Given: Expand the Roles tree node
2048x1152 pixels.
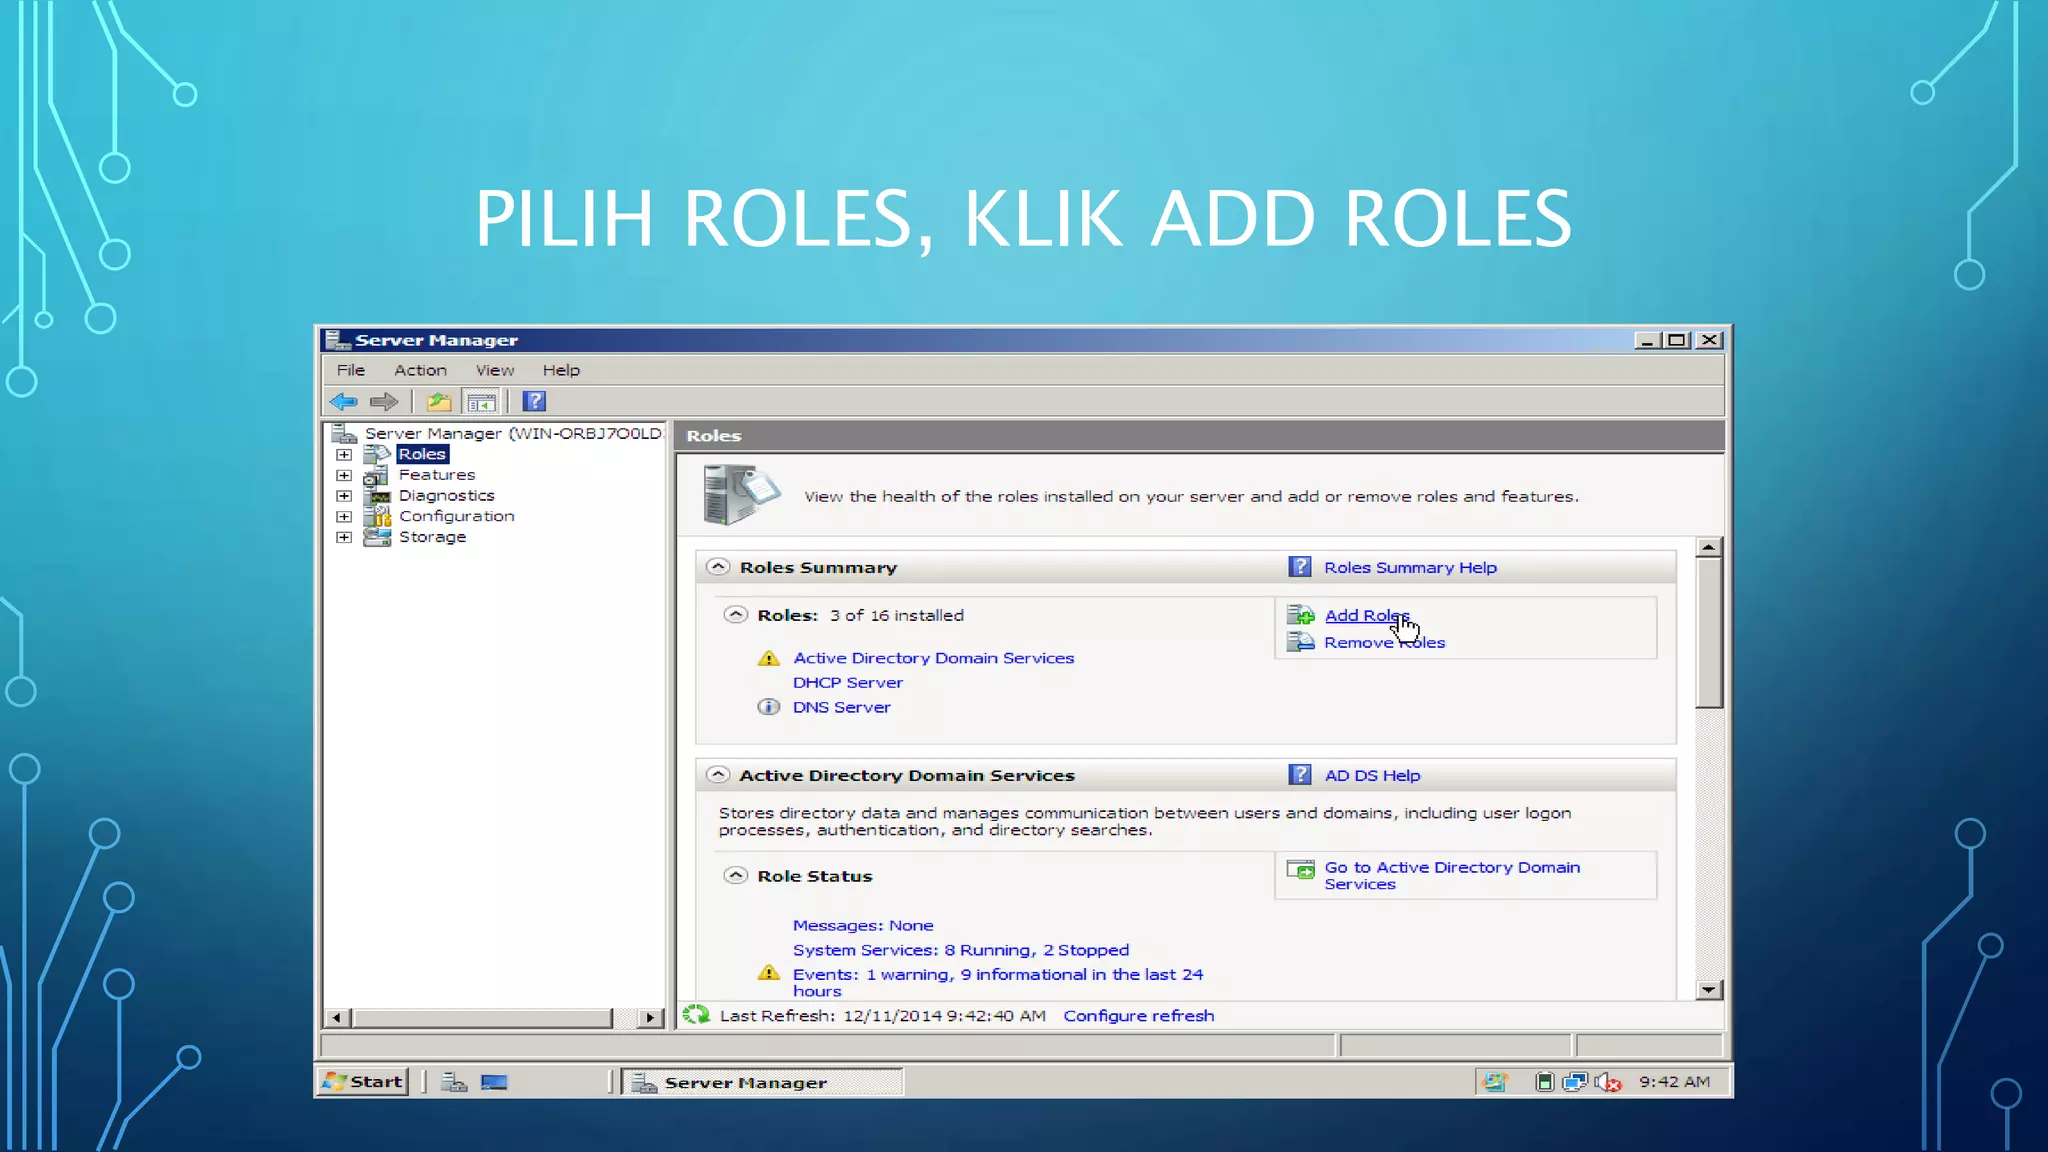Looking at the screenshot, I should (x=344, y=454).
